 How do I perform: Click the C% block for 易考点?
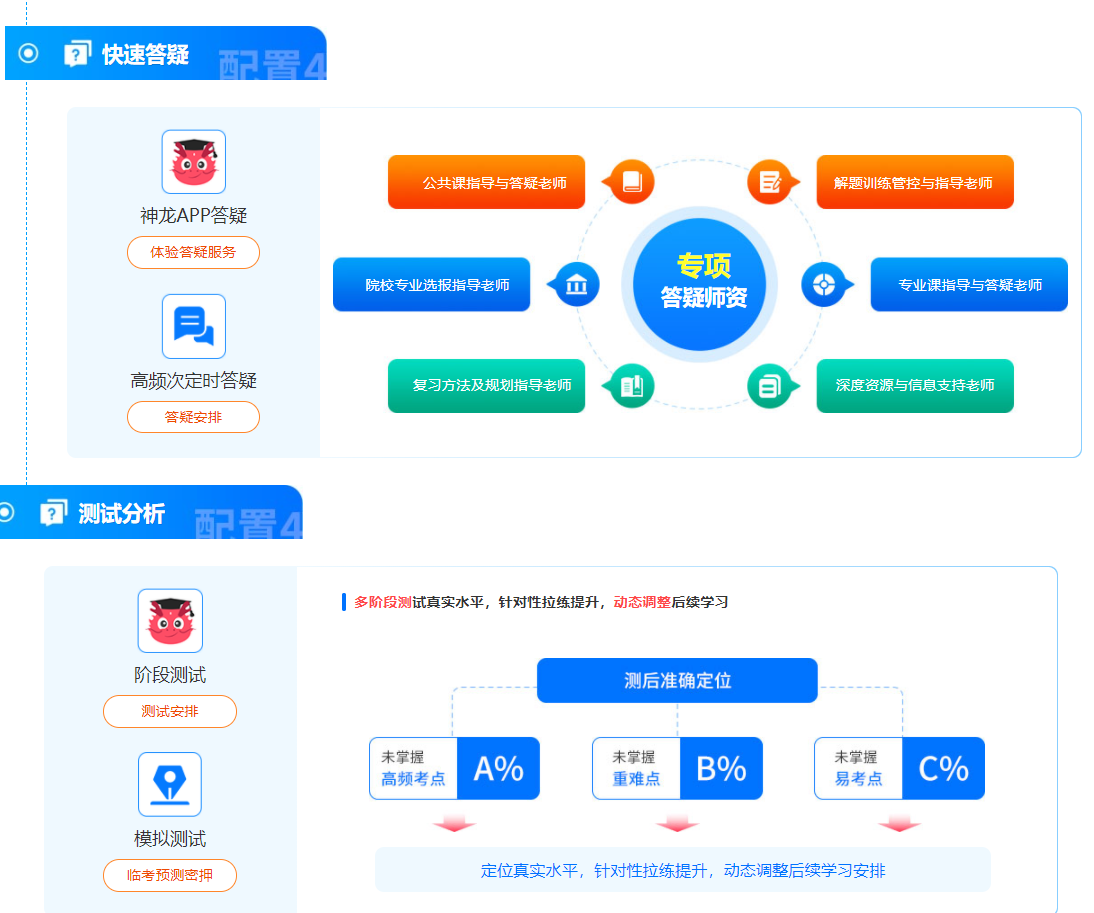pos(943,769)
